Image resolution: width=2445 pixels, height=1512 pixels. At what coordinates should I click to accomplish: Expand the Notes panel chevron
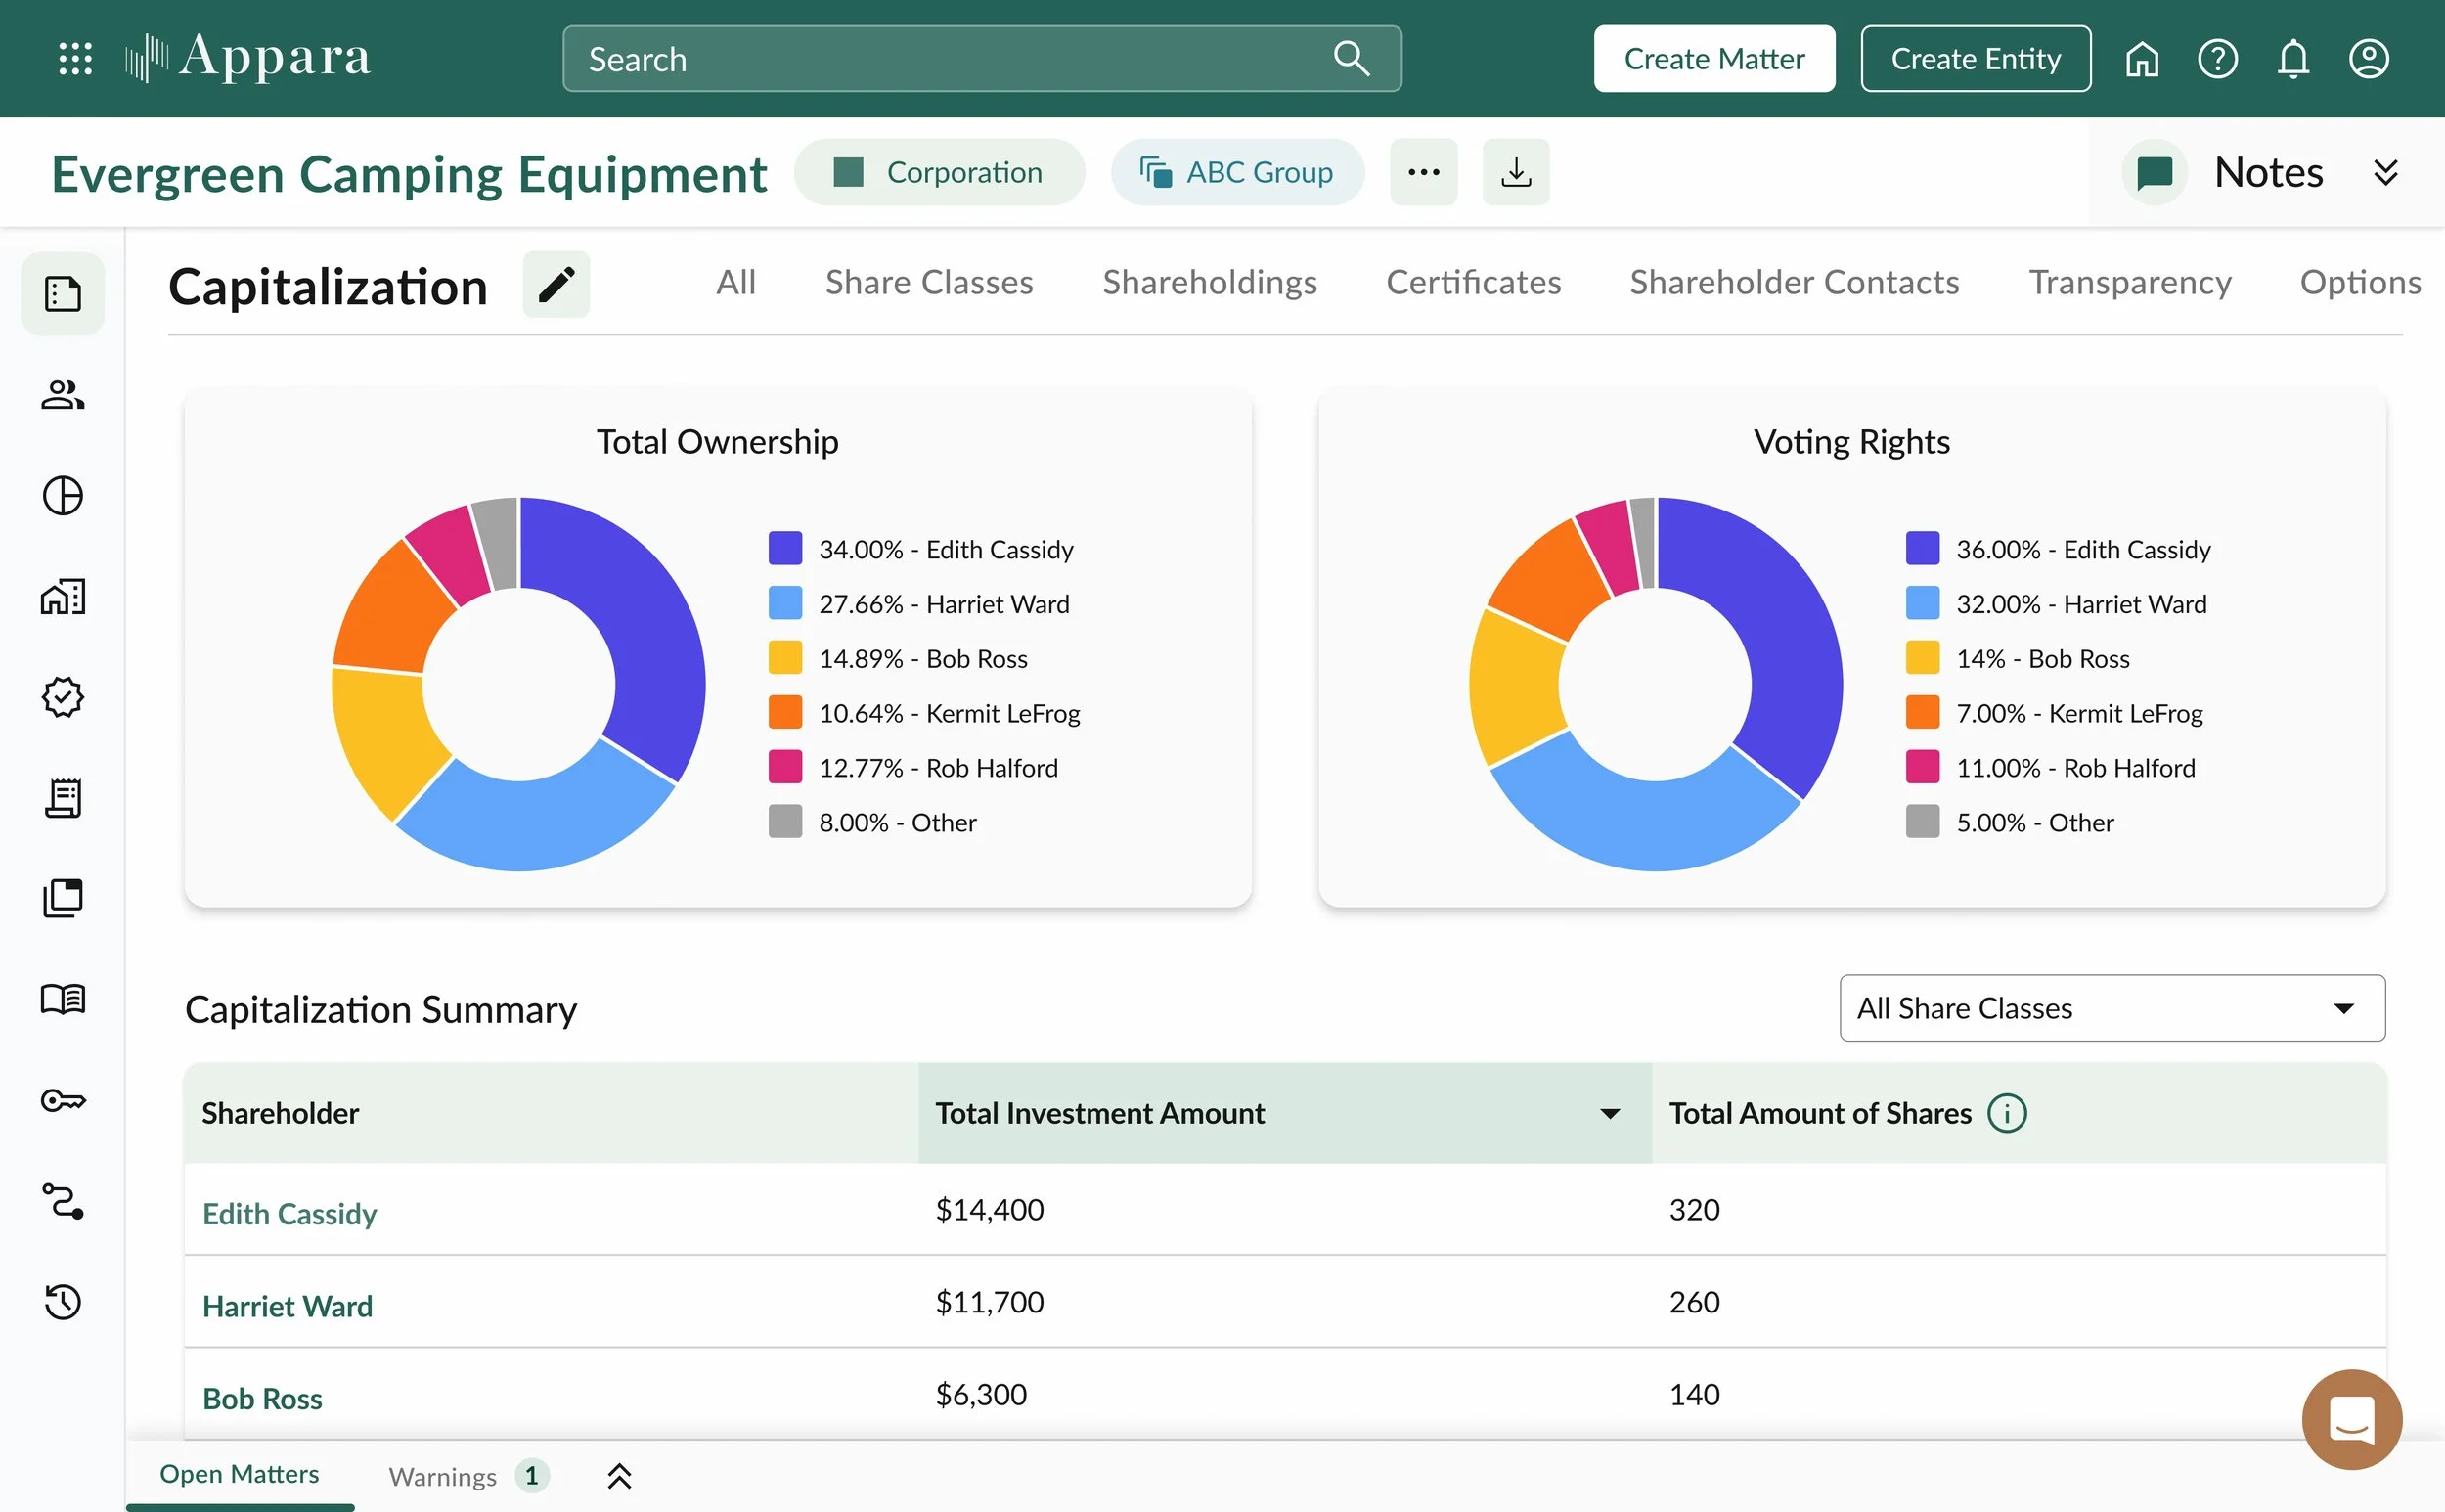click(x=2385, y=172)
